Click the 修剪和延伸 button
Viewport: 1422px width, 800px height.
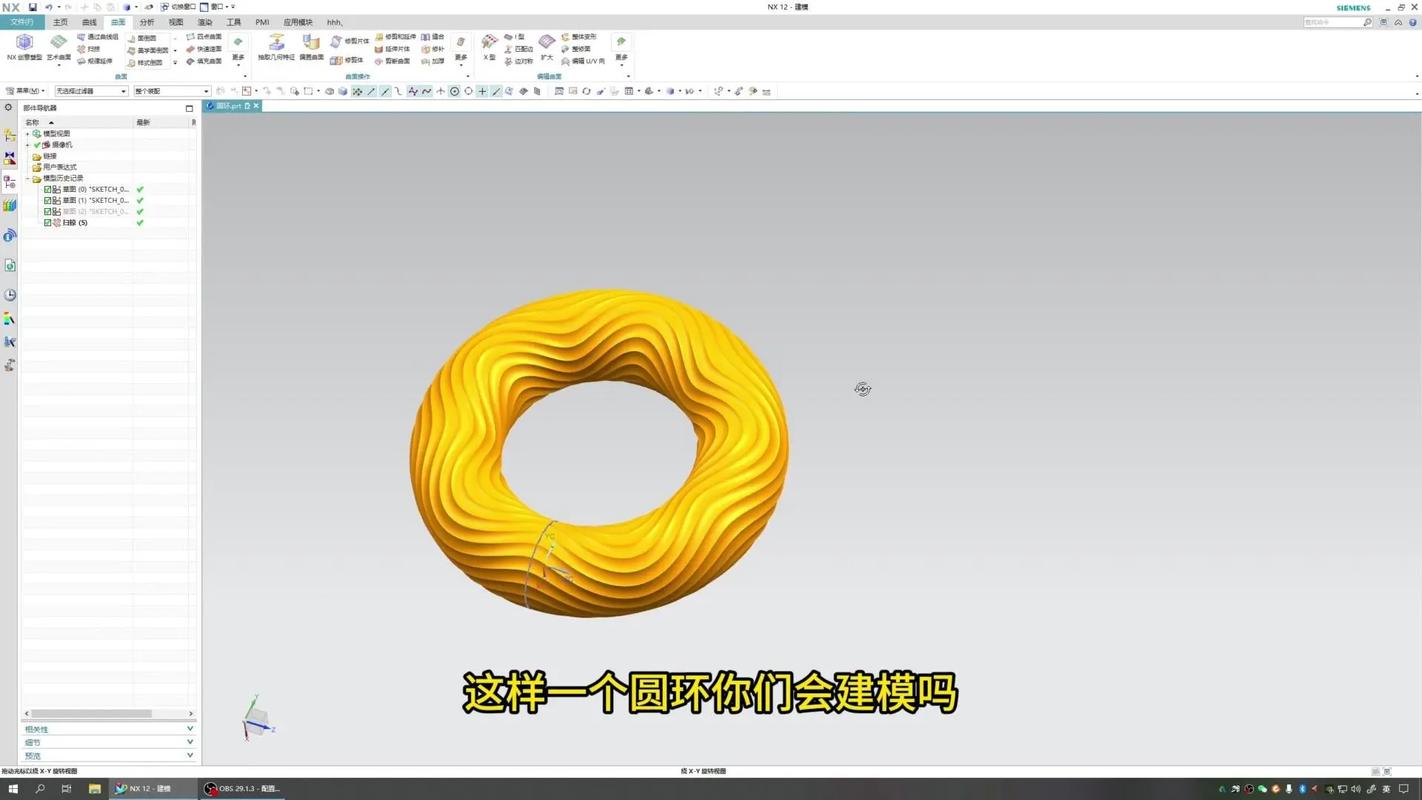click(396, 37)
